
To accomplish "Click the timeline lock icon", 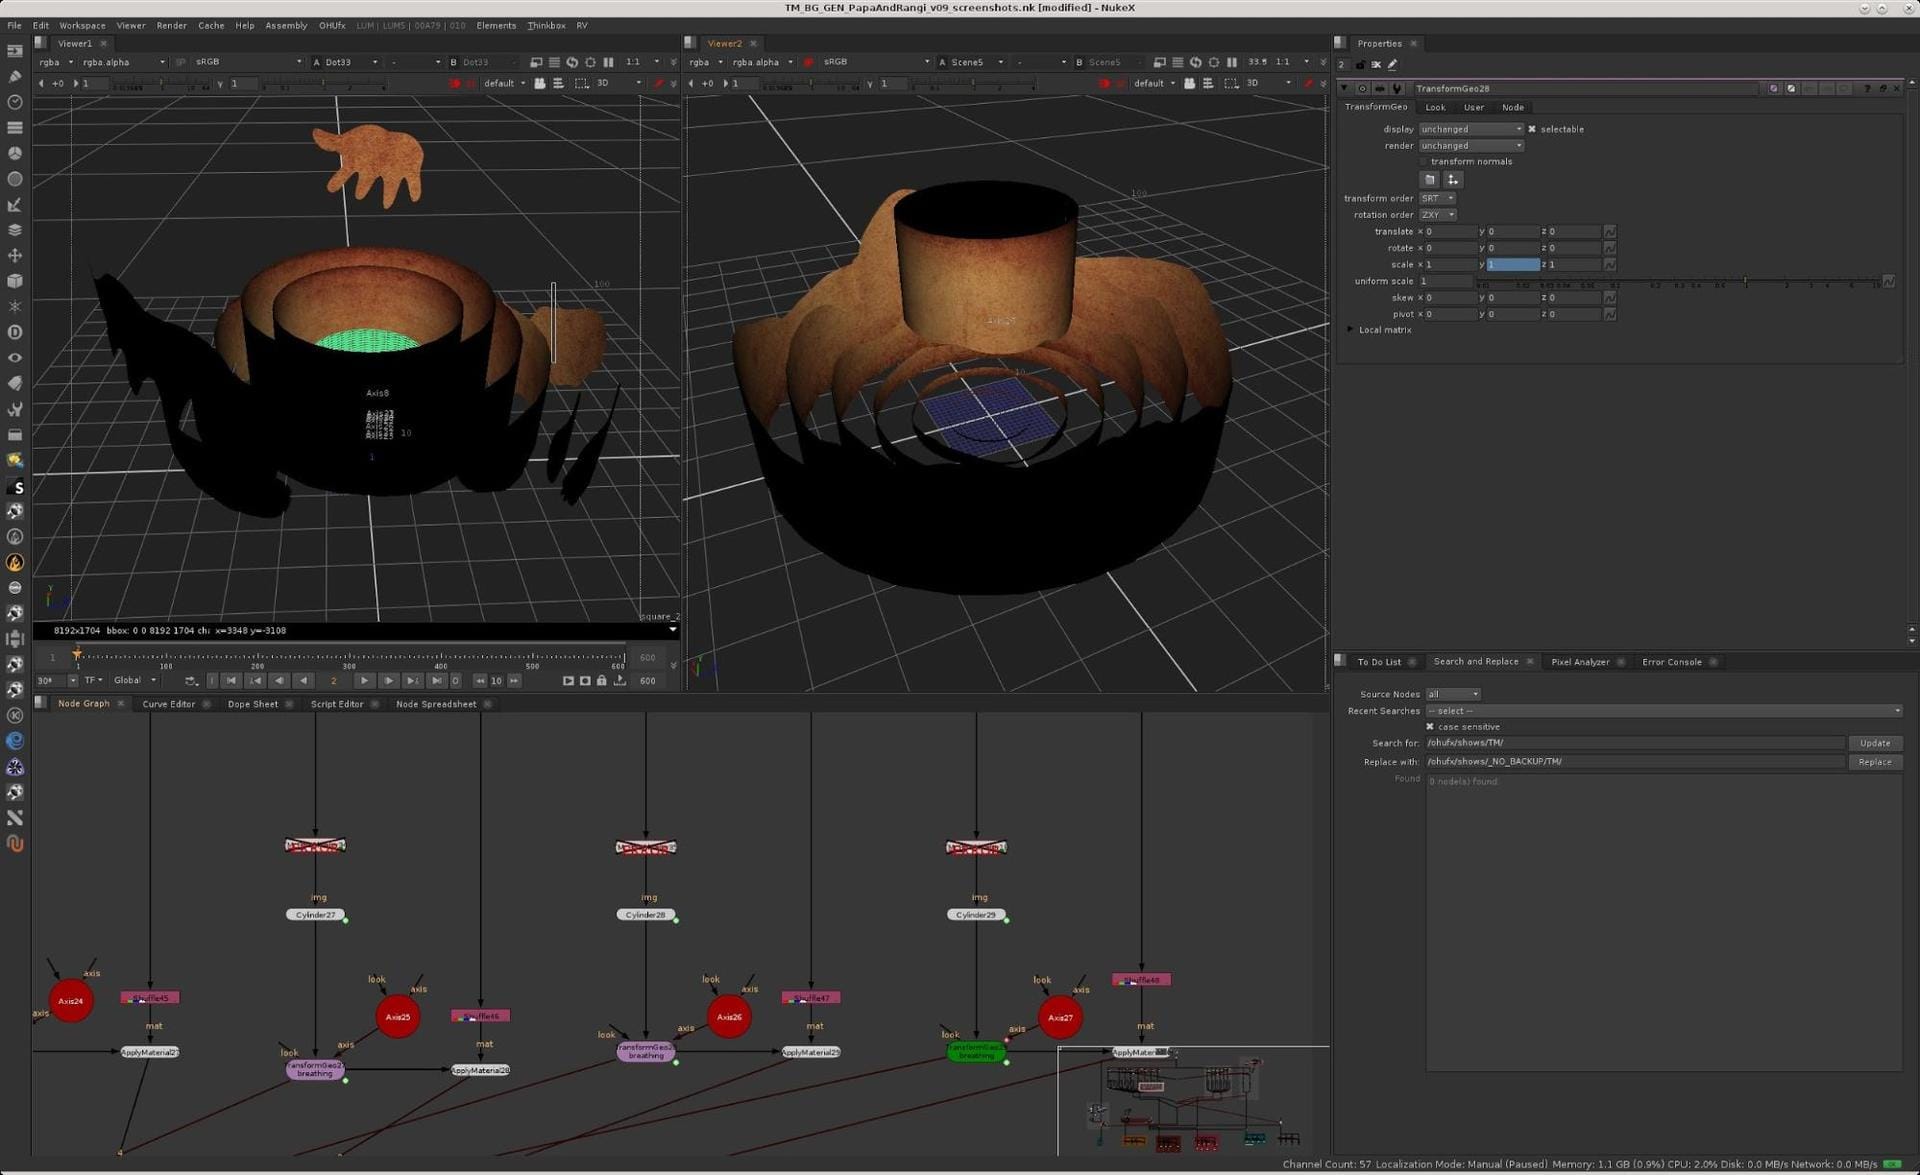I will [601, 680].
